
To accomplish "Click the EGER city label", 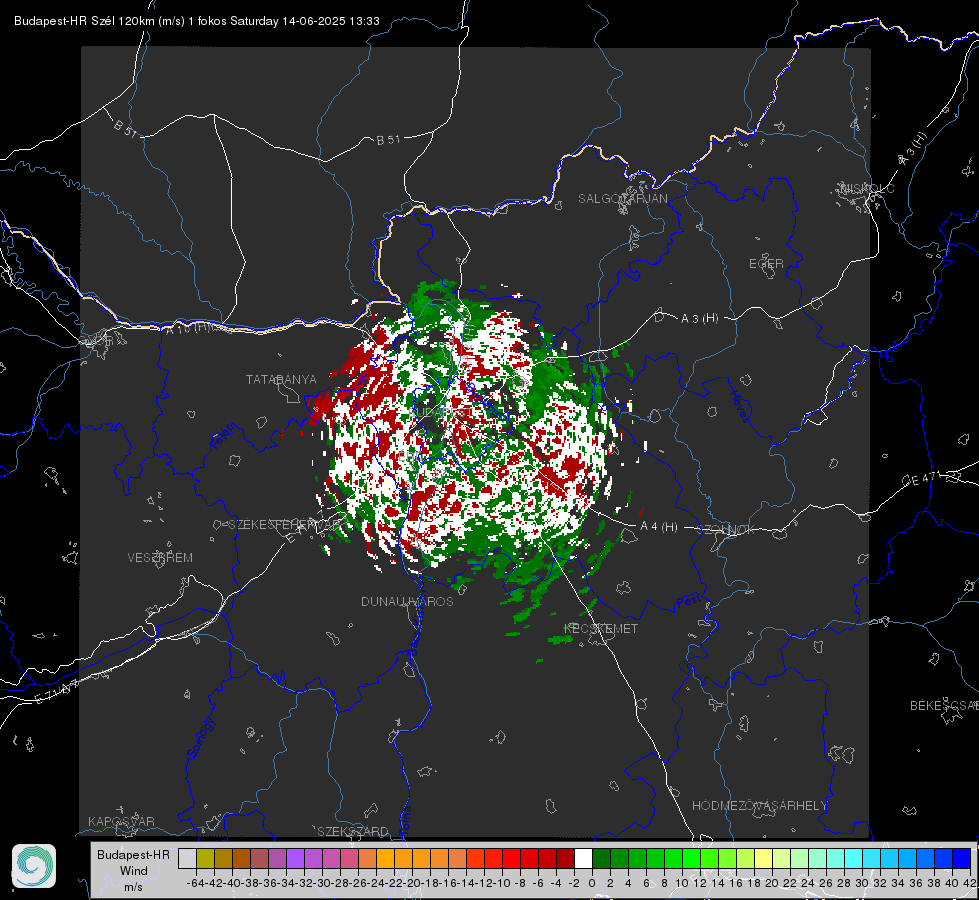I will [x=766, y=264].
